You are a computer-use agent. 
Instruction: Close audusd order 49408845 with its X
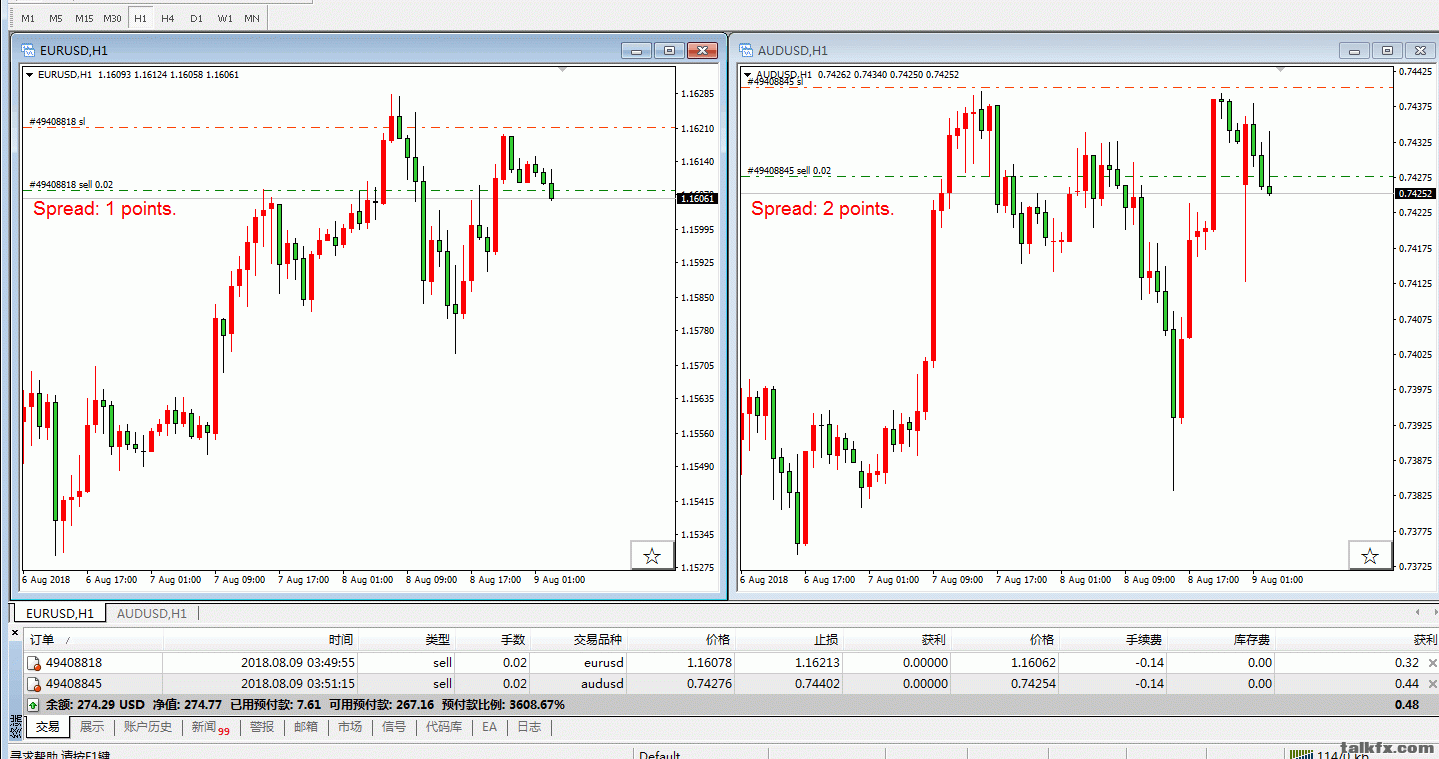click(x=1432, y=684)
